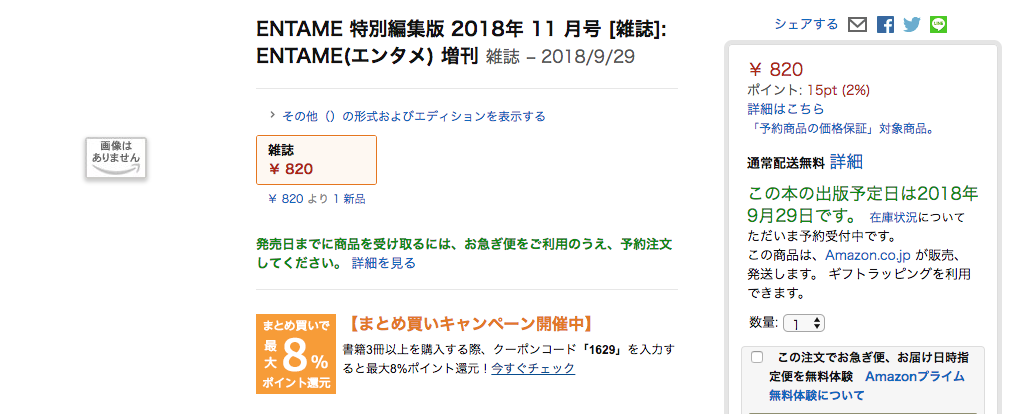
Task: Select the 雑誌 ¥820 format box
Action: 317,160
